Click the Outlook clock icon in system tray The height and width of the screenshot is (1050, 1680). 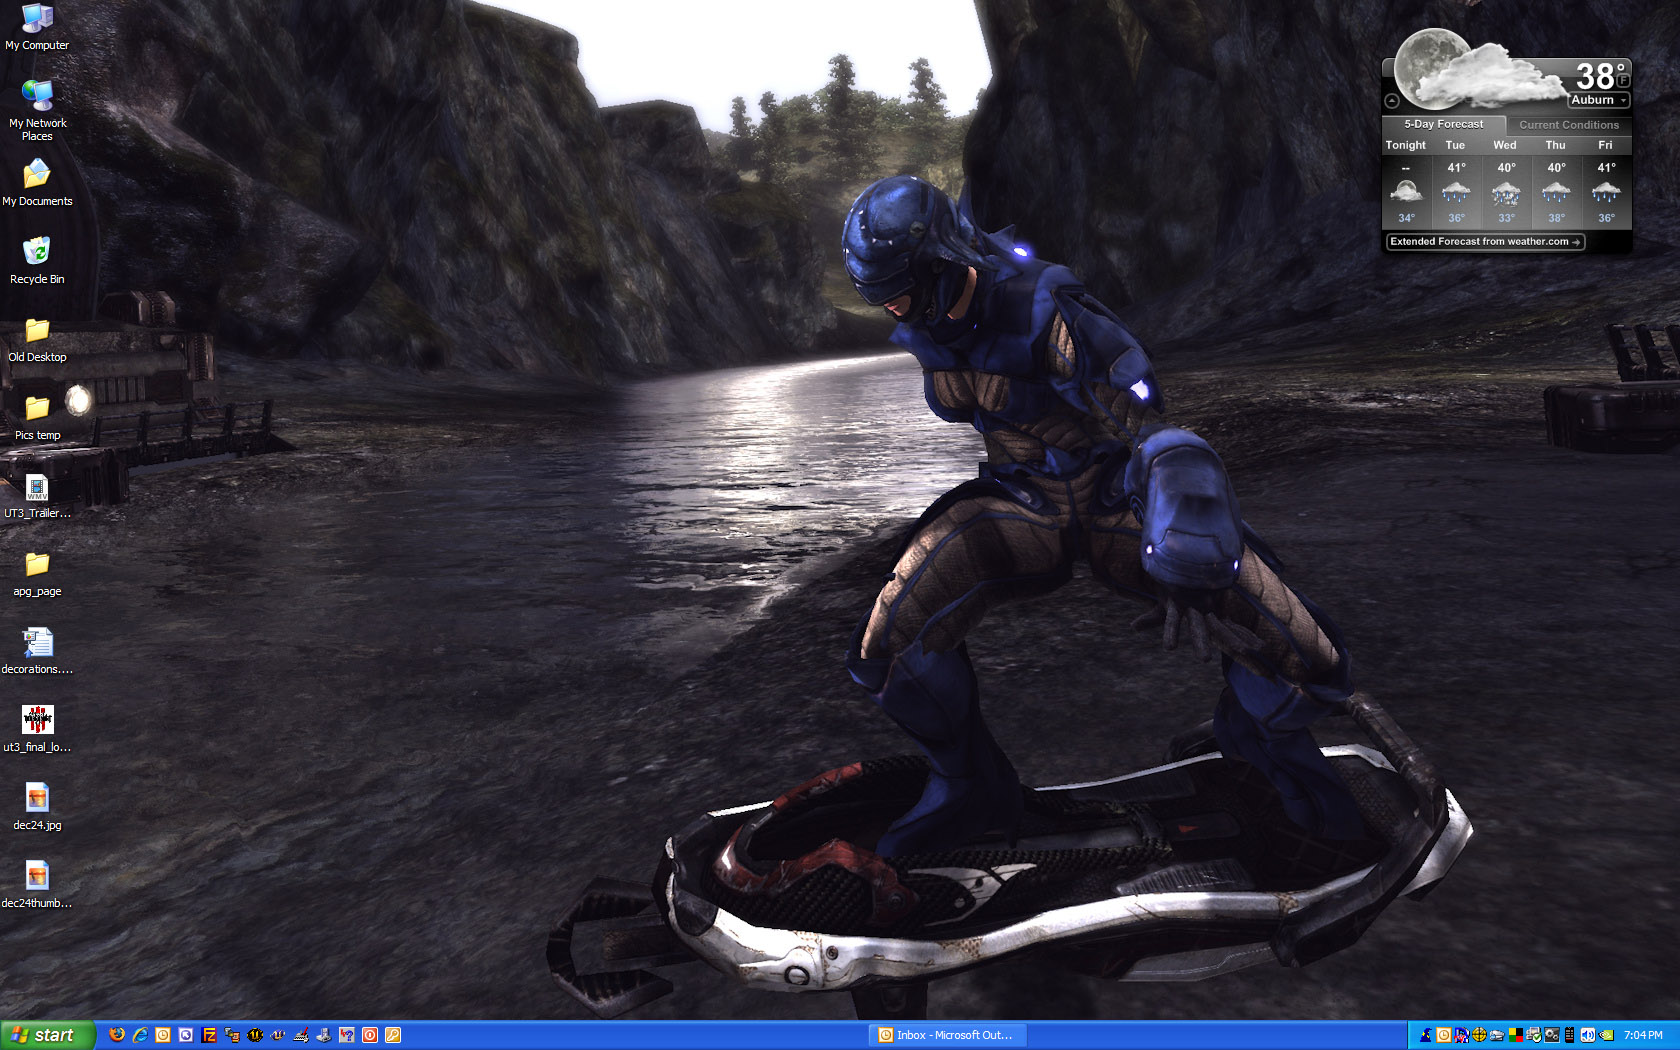click(x=1444, y=1035)
